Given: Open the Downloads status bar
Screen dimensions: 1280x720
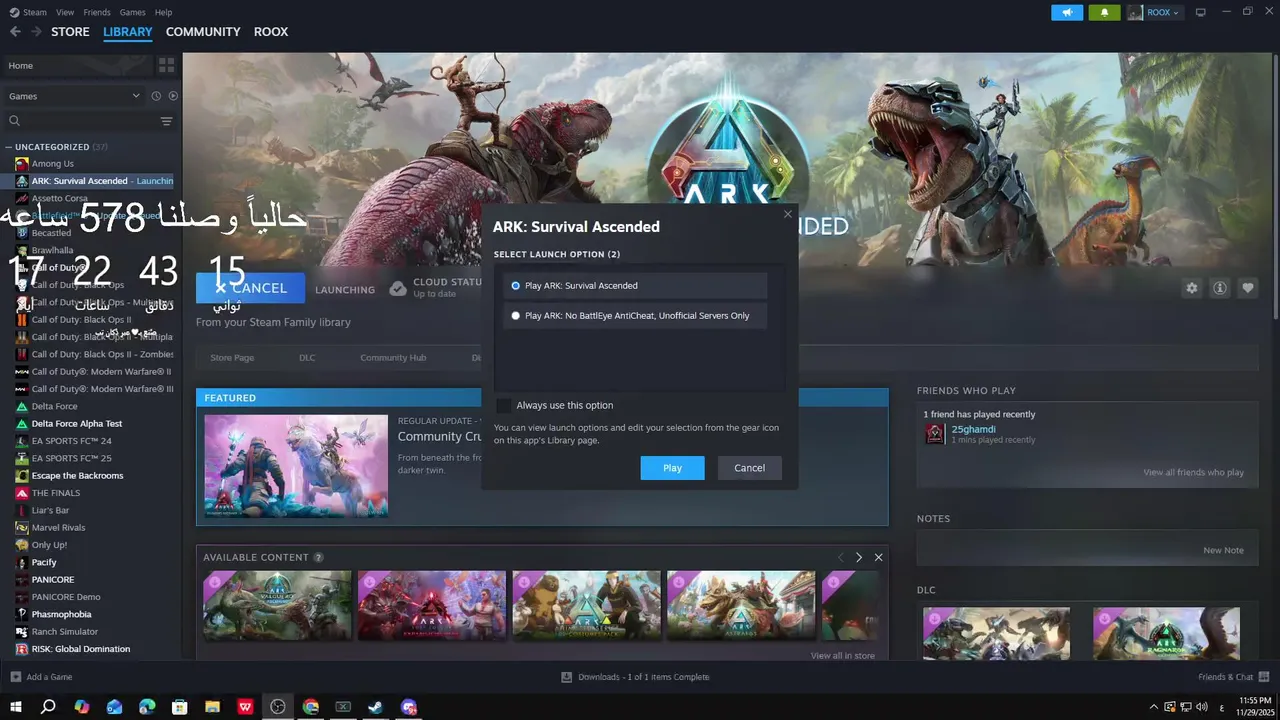Looking at the screenshot, I should (636, 677).
